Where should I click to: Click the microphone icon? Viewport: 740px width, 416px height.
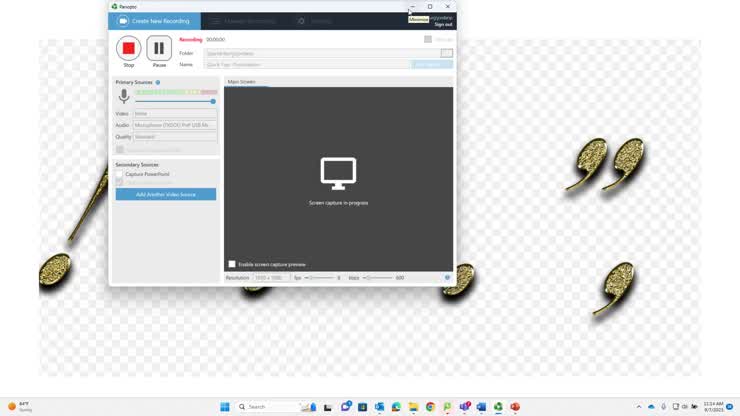click(124, 96)
